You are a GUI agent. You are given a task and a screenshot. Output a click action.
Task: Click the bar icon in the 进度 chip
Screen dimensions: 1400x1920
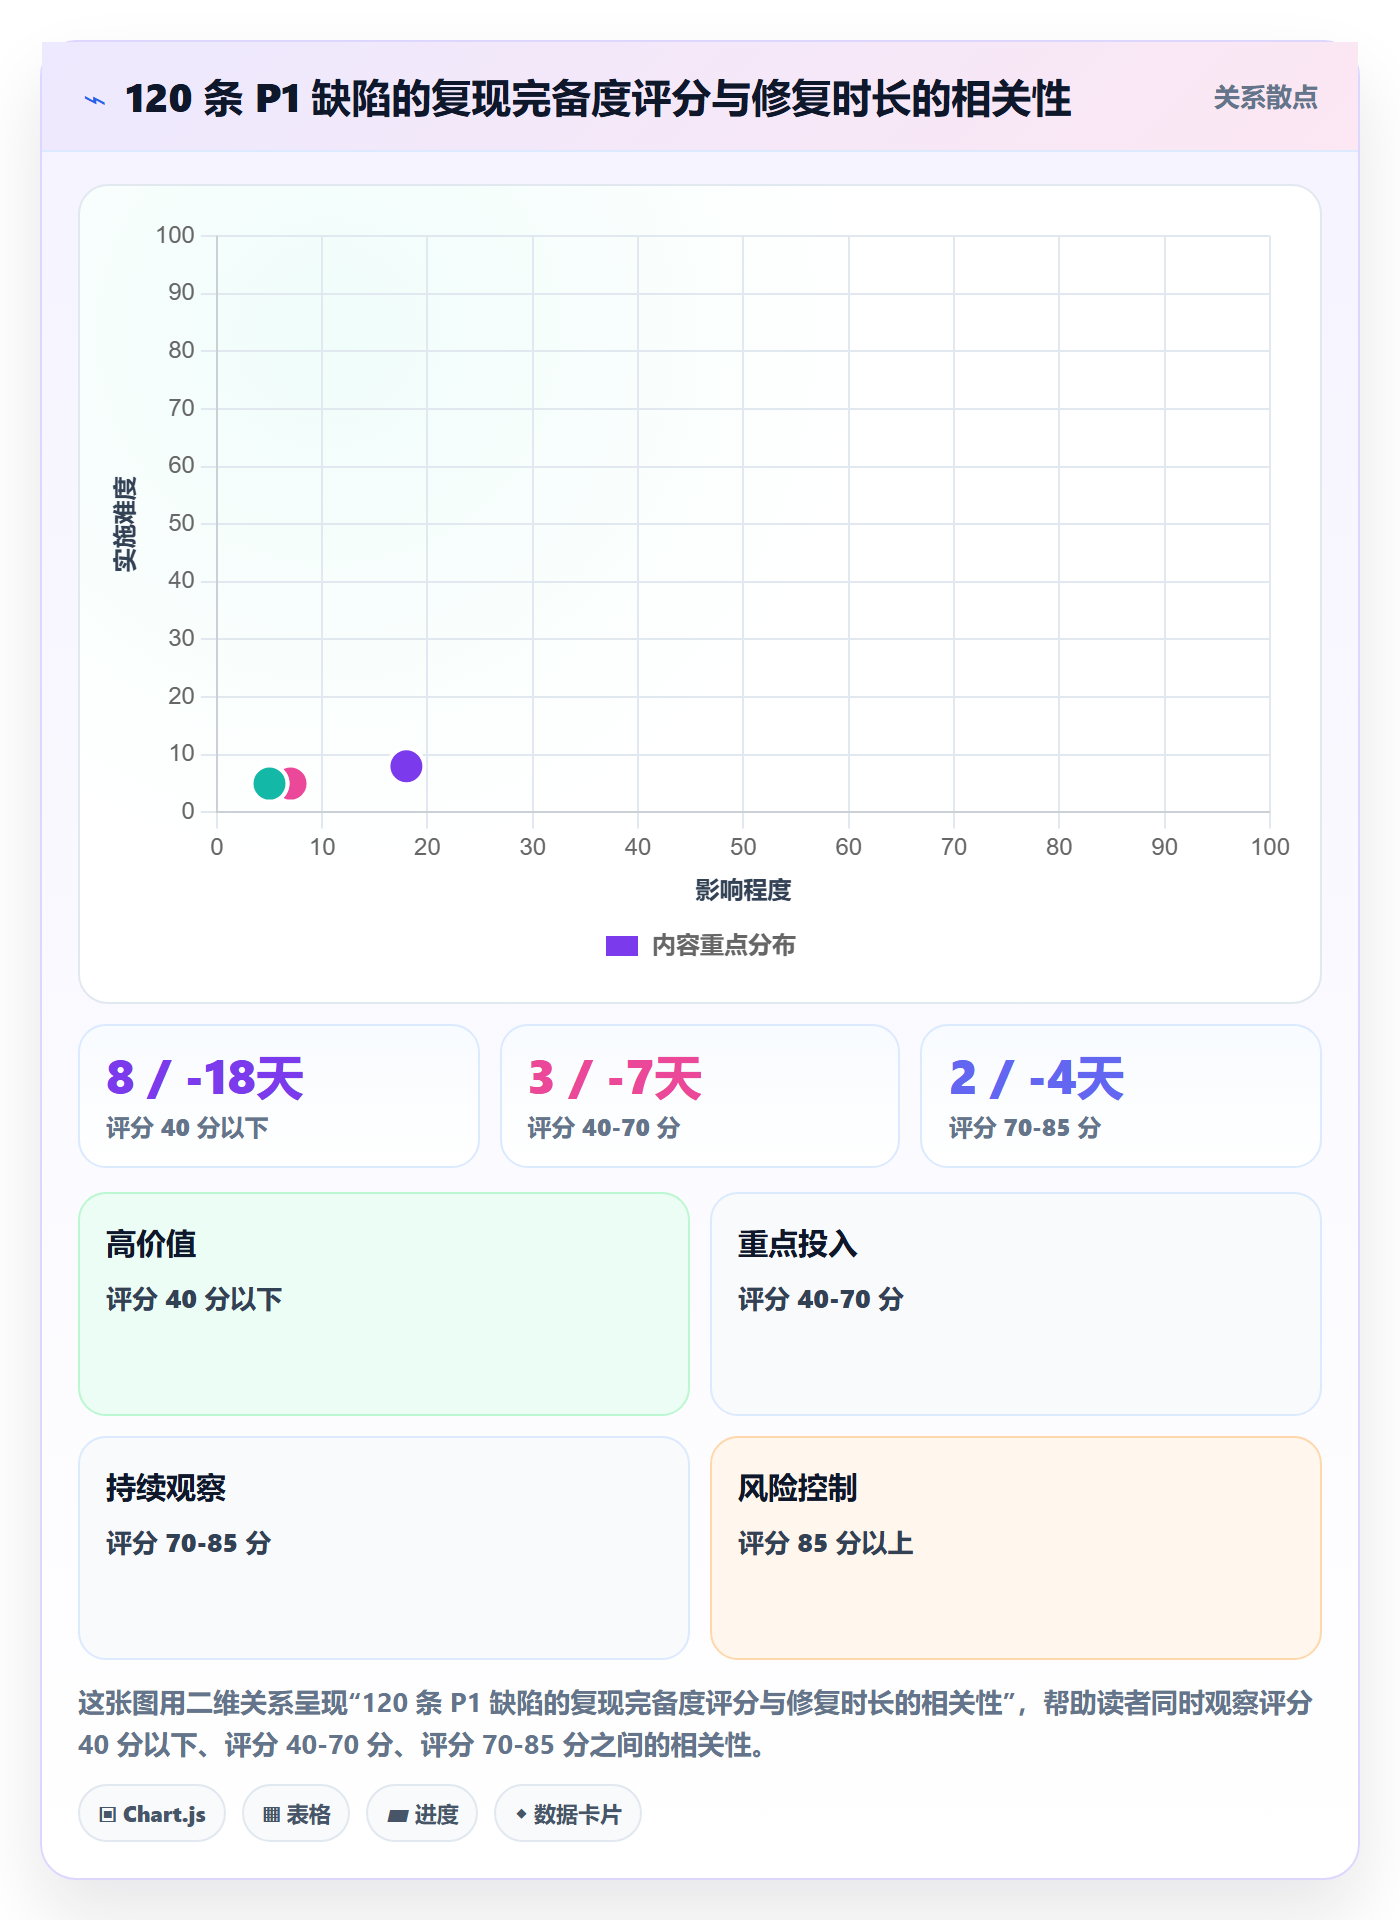pos(398,1815)
